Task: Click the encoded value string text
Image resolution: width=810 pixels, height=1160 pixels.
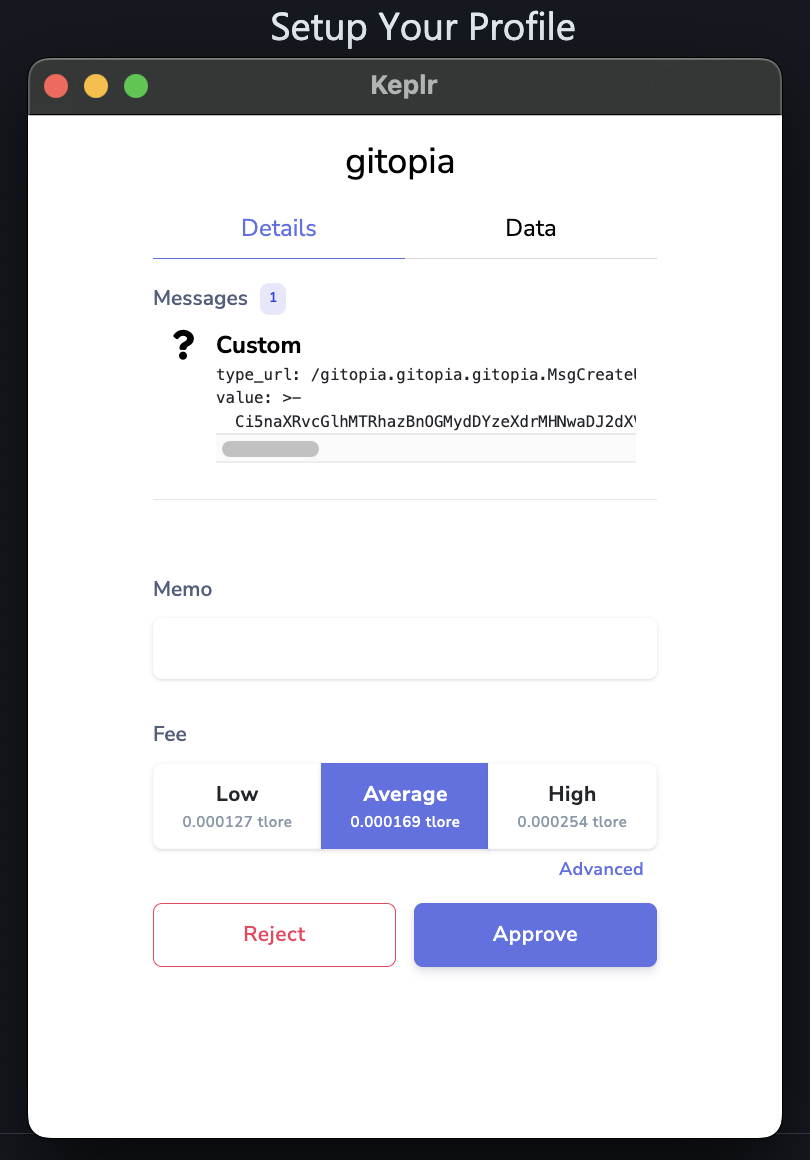Action: [x=435, y=422]
